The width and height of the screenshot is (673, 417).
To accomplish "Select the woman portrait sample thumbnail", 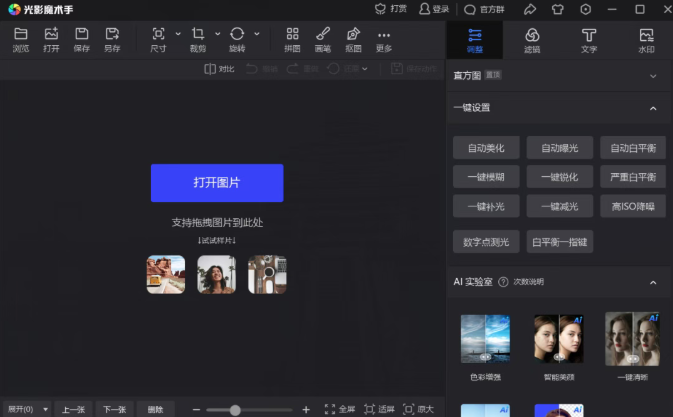I will tap(216, 274).
